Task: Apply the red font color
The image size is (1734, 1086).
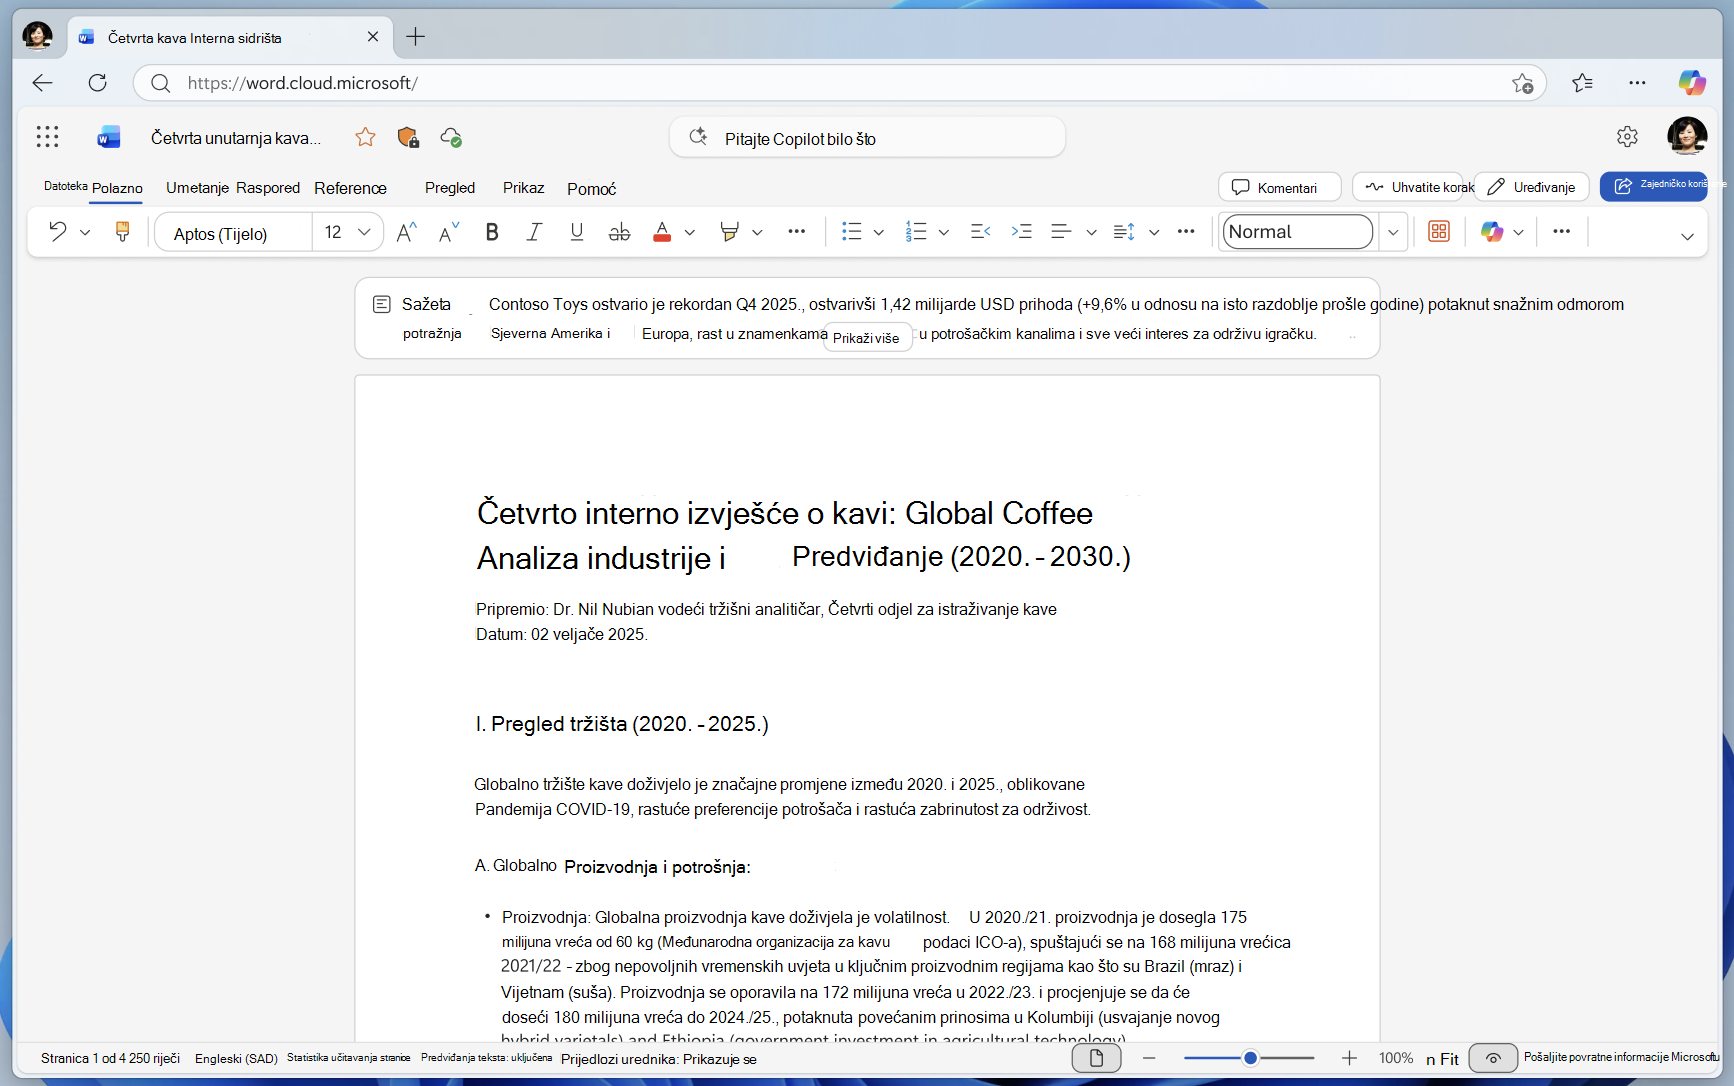Action: pos(662,232)
